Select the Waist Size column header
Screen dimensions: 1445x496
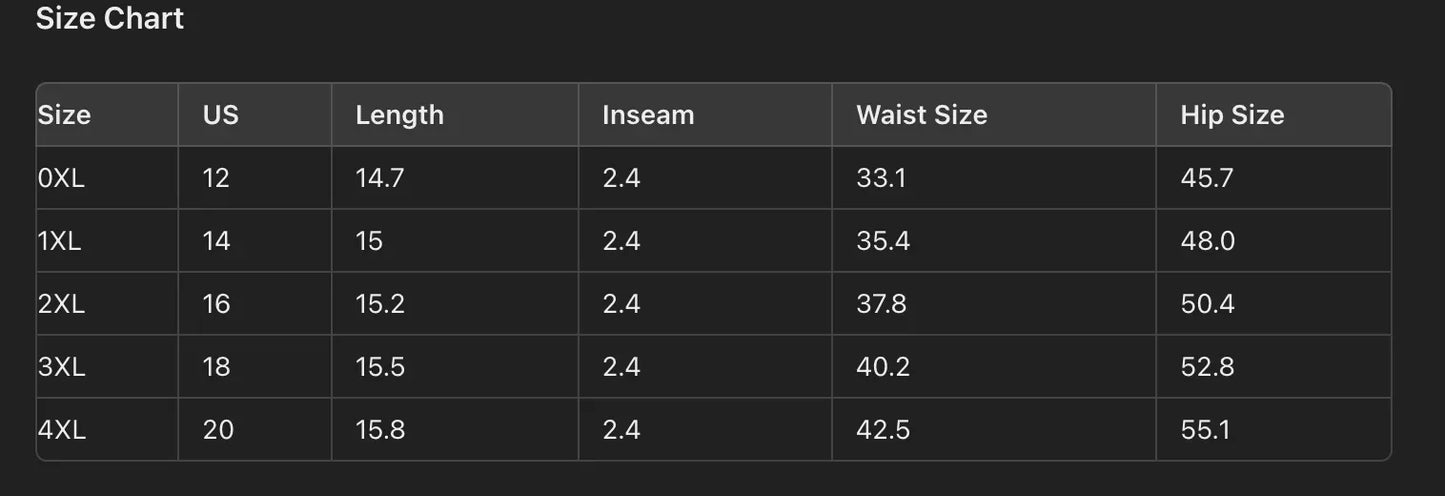point(921,115)
